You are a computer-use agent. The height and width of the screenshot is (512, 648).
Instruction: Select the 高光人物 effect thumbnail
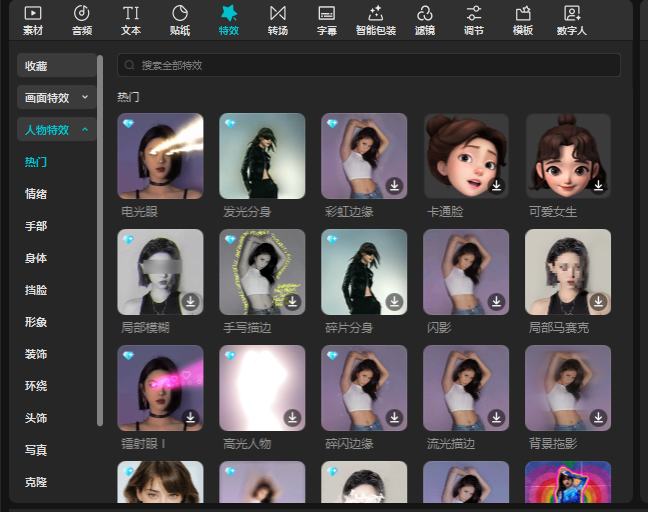click(262, 388)
